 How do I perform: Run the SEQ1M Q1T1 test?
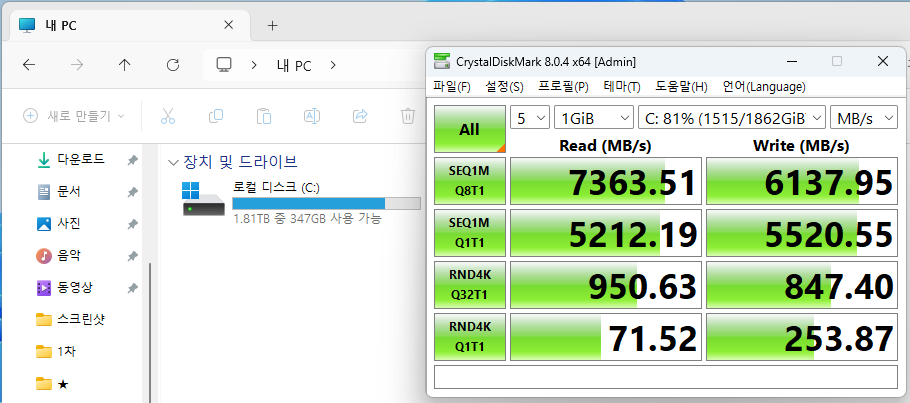[x=470, y=233]
